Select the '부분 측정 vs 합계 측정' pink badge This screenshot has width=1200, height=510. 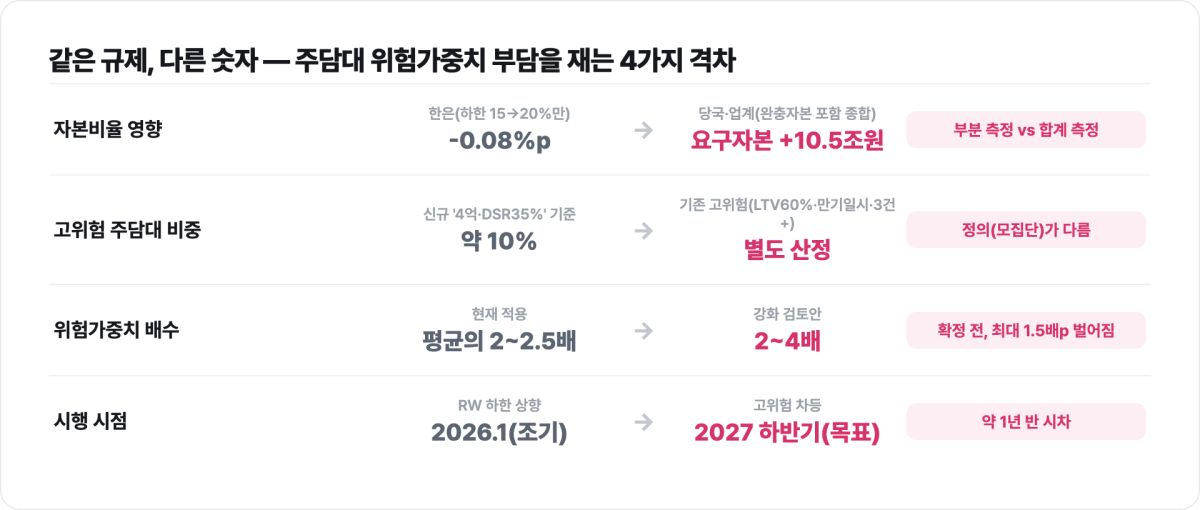click(x=1026, y=130)
